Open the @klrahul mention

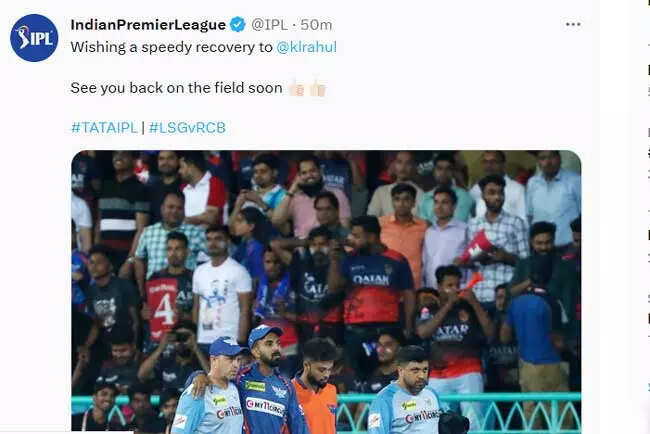pyautogui.click(x=306, y=47)
